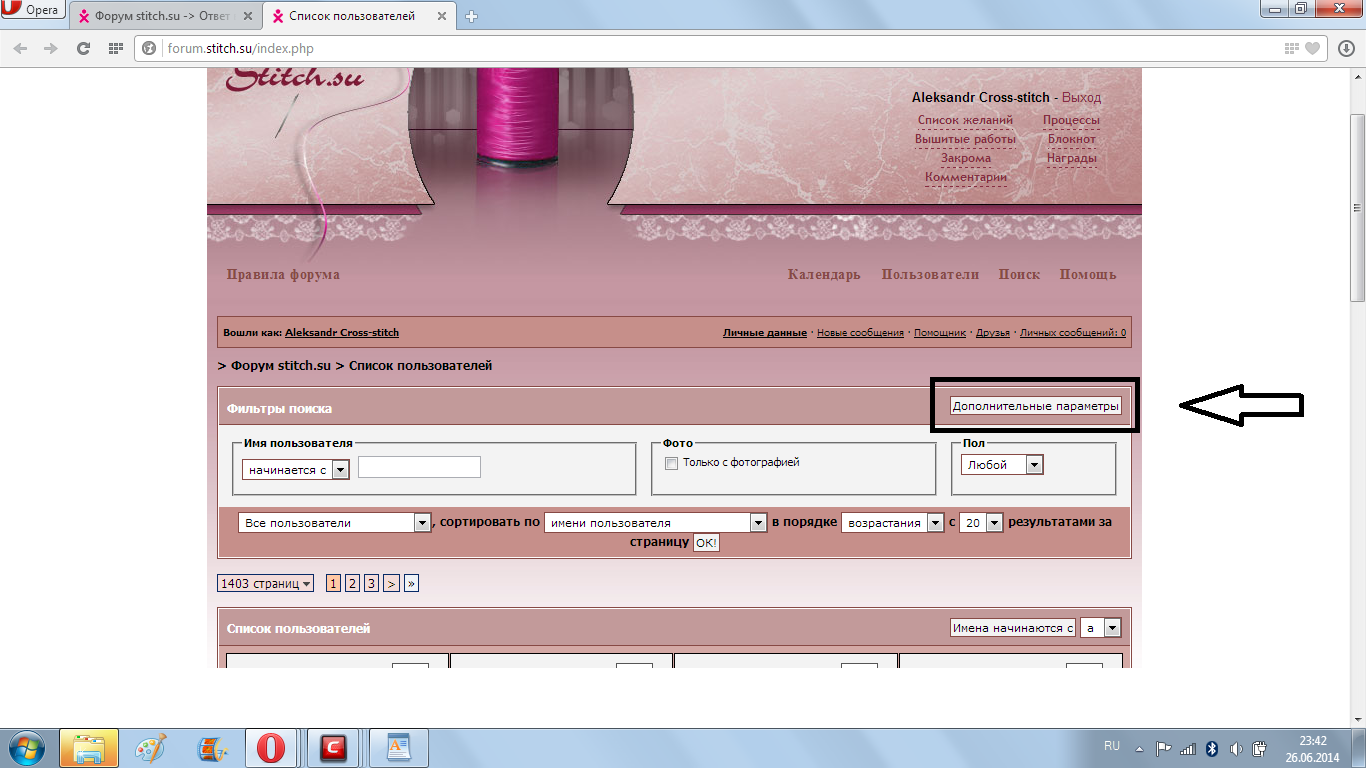The image size is (1366, 768).
Task: Click the browser reload page icon
Action: pyautogui.click(x=84, y=48)
